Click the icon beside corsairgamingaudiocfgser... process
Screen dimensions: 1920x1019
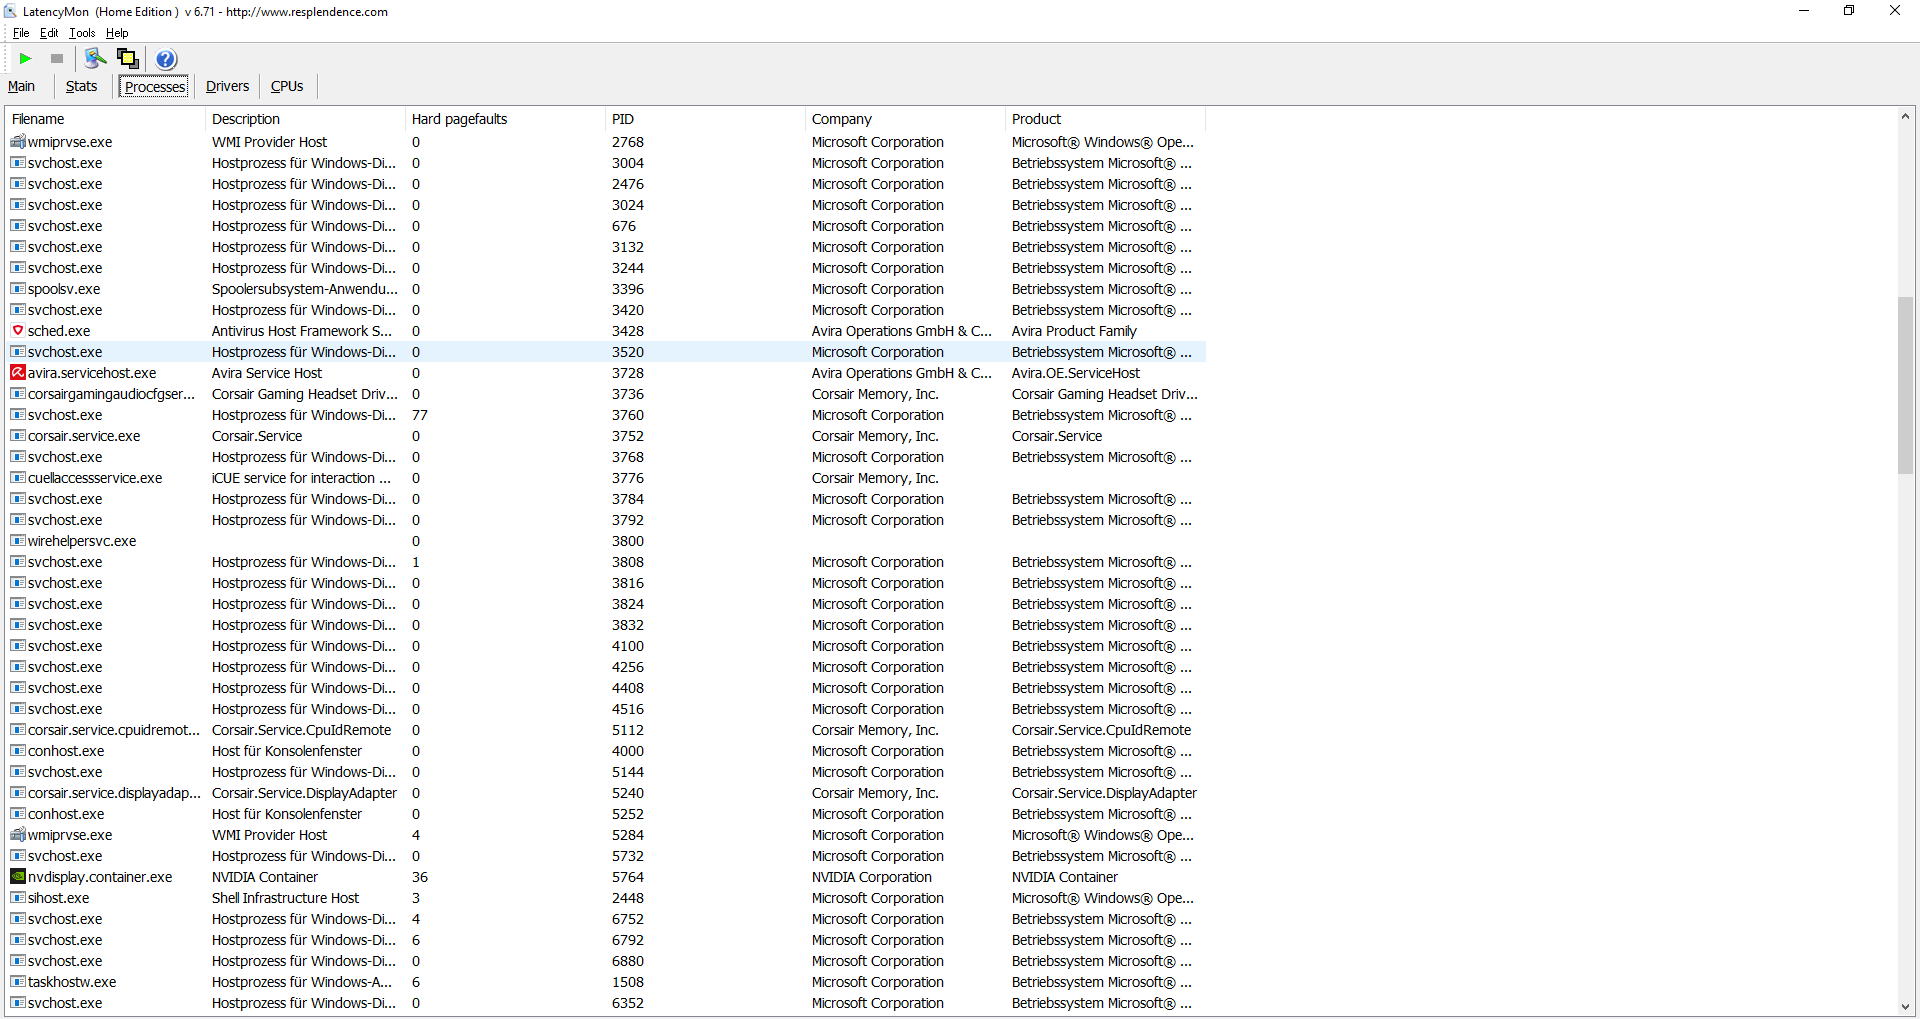[x=18, y=394]
